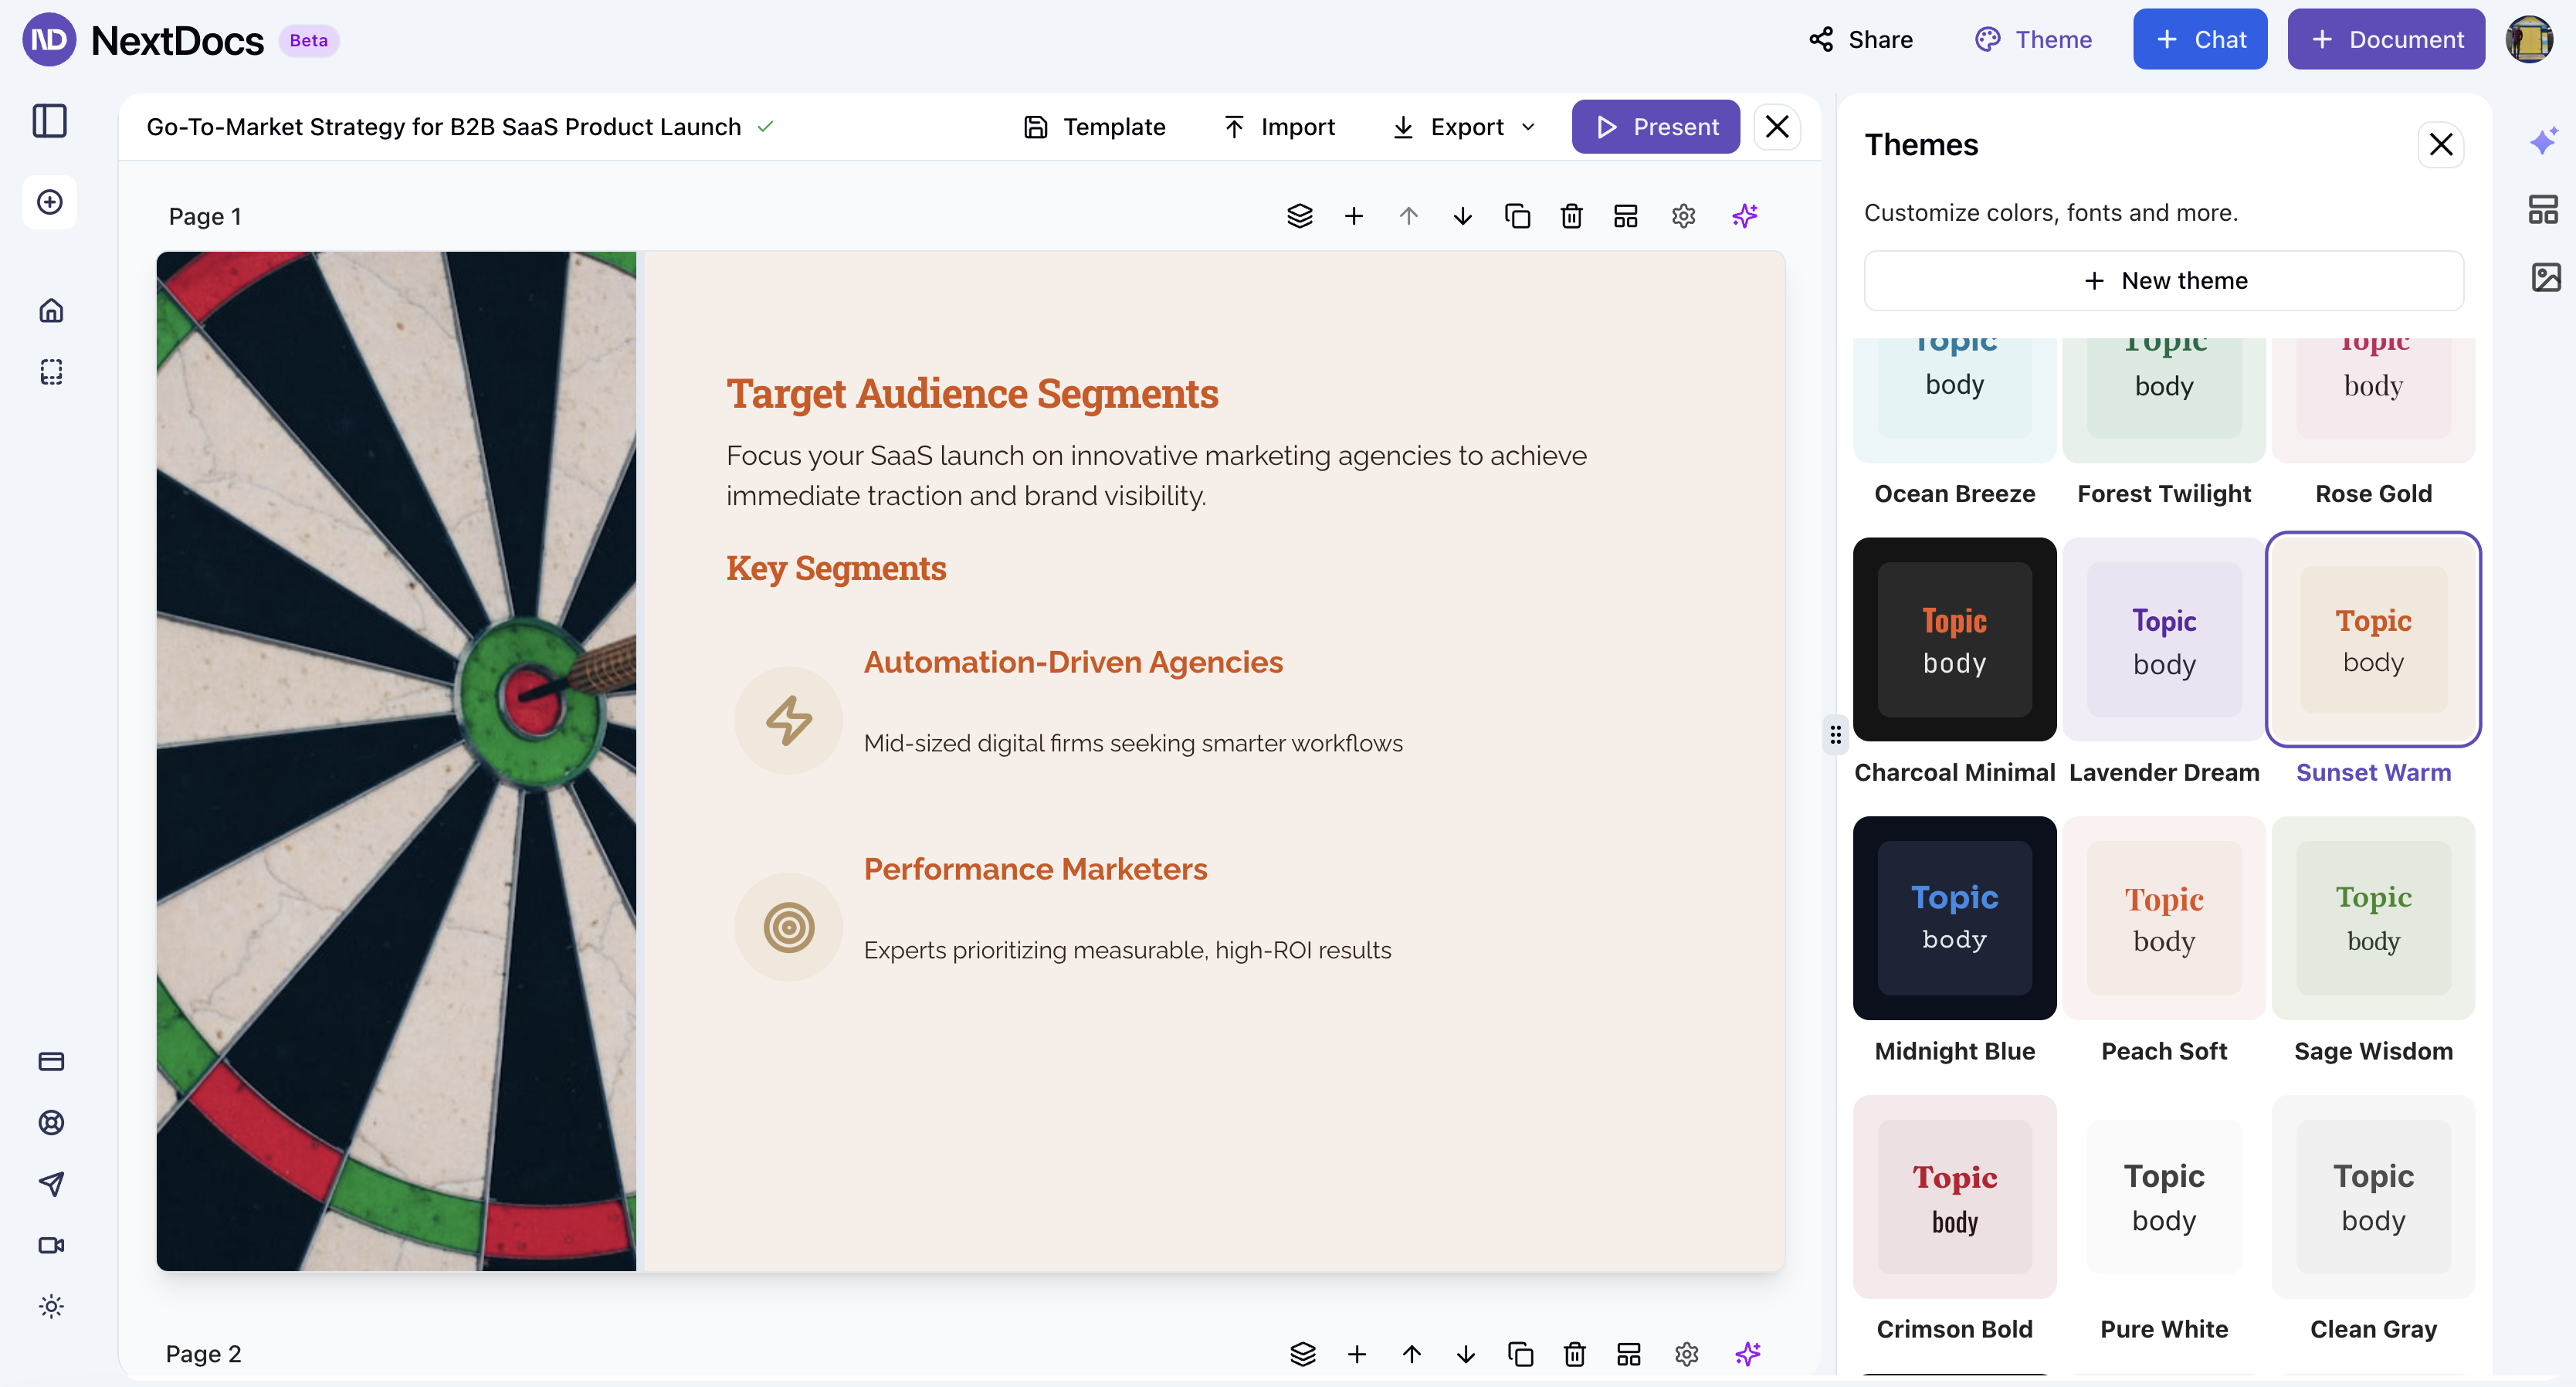The width and height of the screenshot is (2576, 1387).
Task: Select the Midnight Blue theme swatch
Action: point(1954,919)
